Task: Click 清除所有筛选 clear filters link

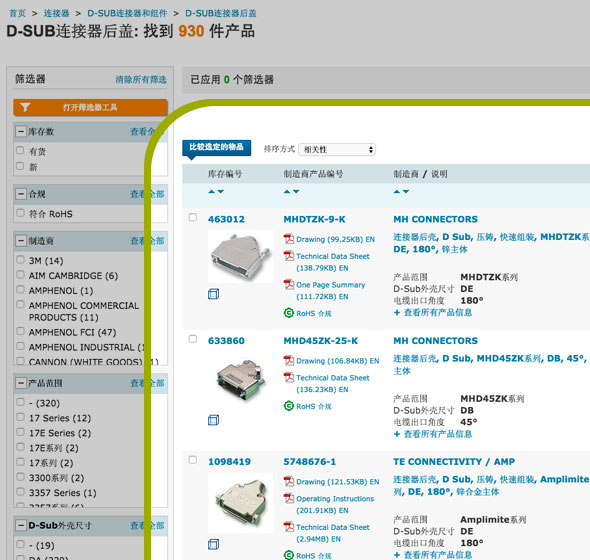Action: 141,79
